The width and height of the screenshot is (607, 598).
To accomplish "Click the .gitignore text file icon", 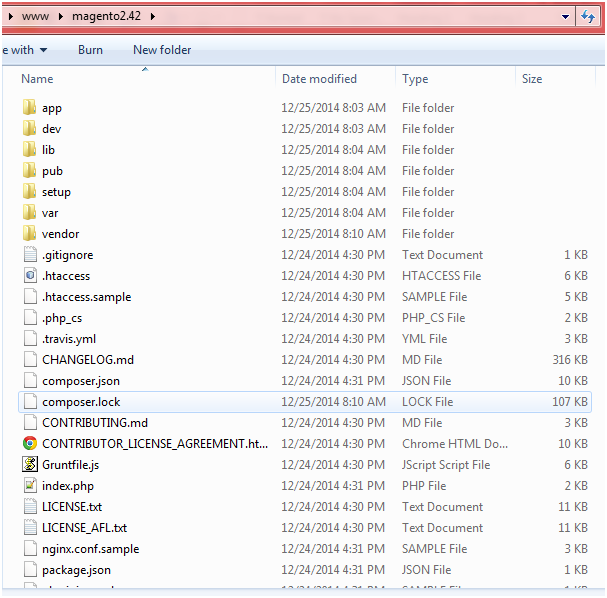I will pyautogui.click(x=30, y=255).
